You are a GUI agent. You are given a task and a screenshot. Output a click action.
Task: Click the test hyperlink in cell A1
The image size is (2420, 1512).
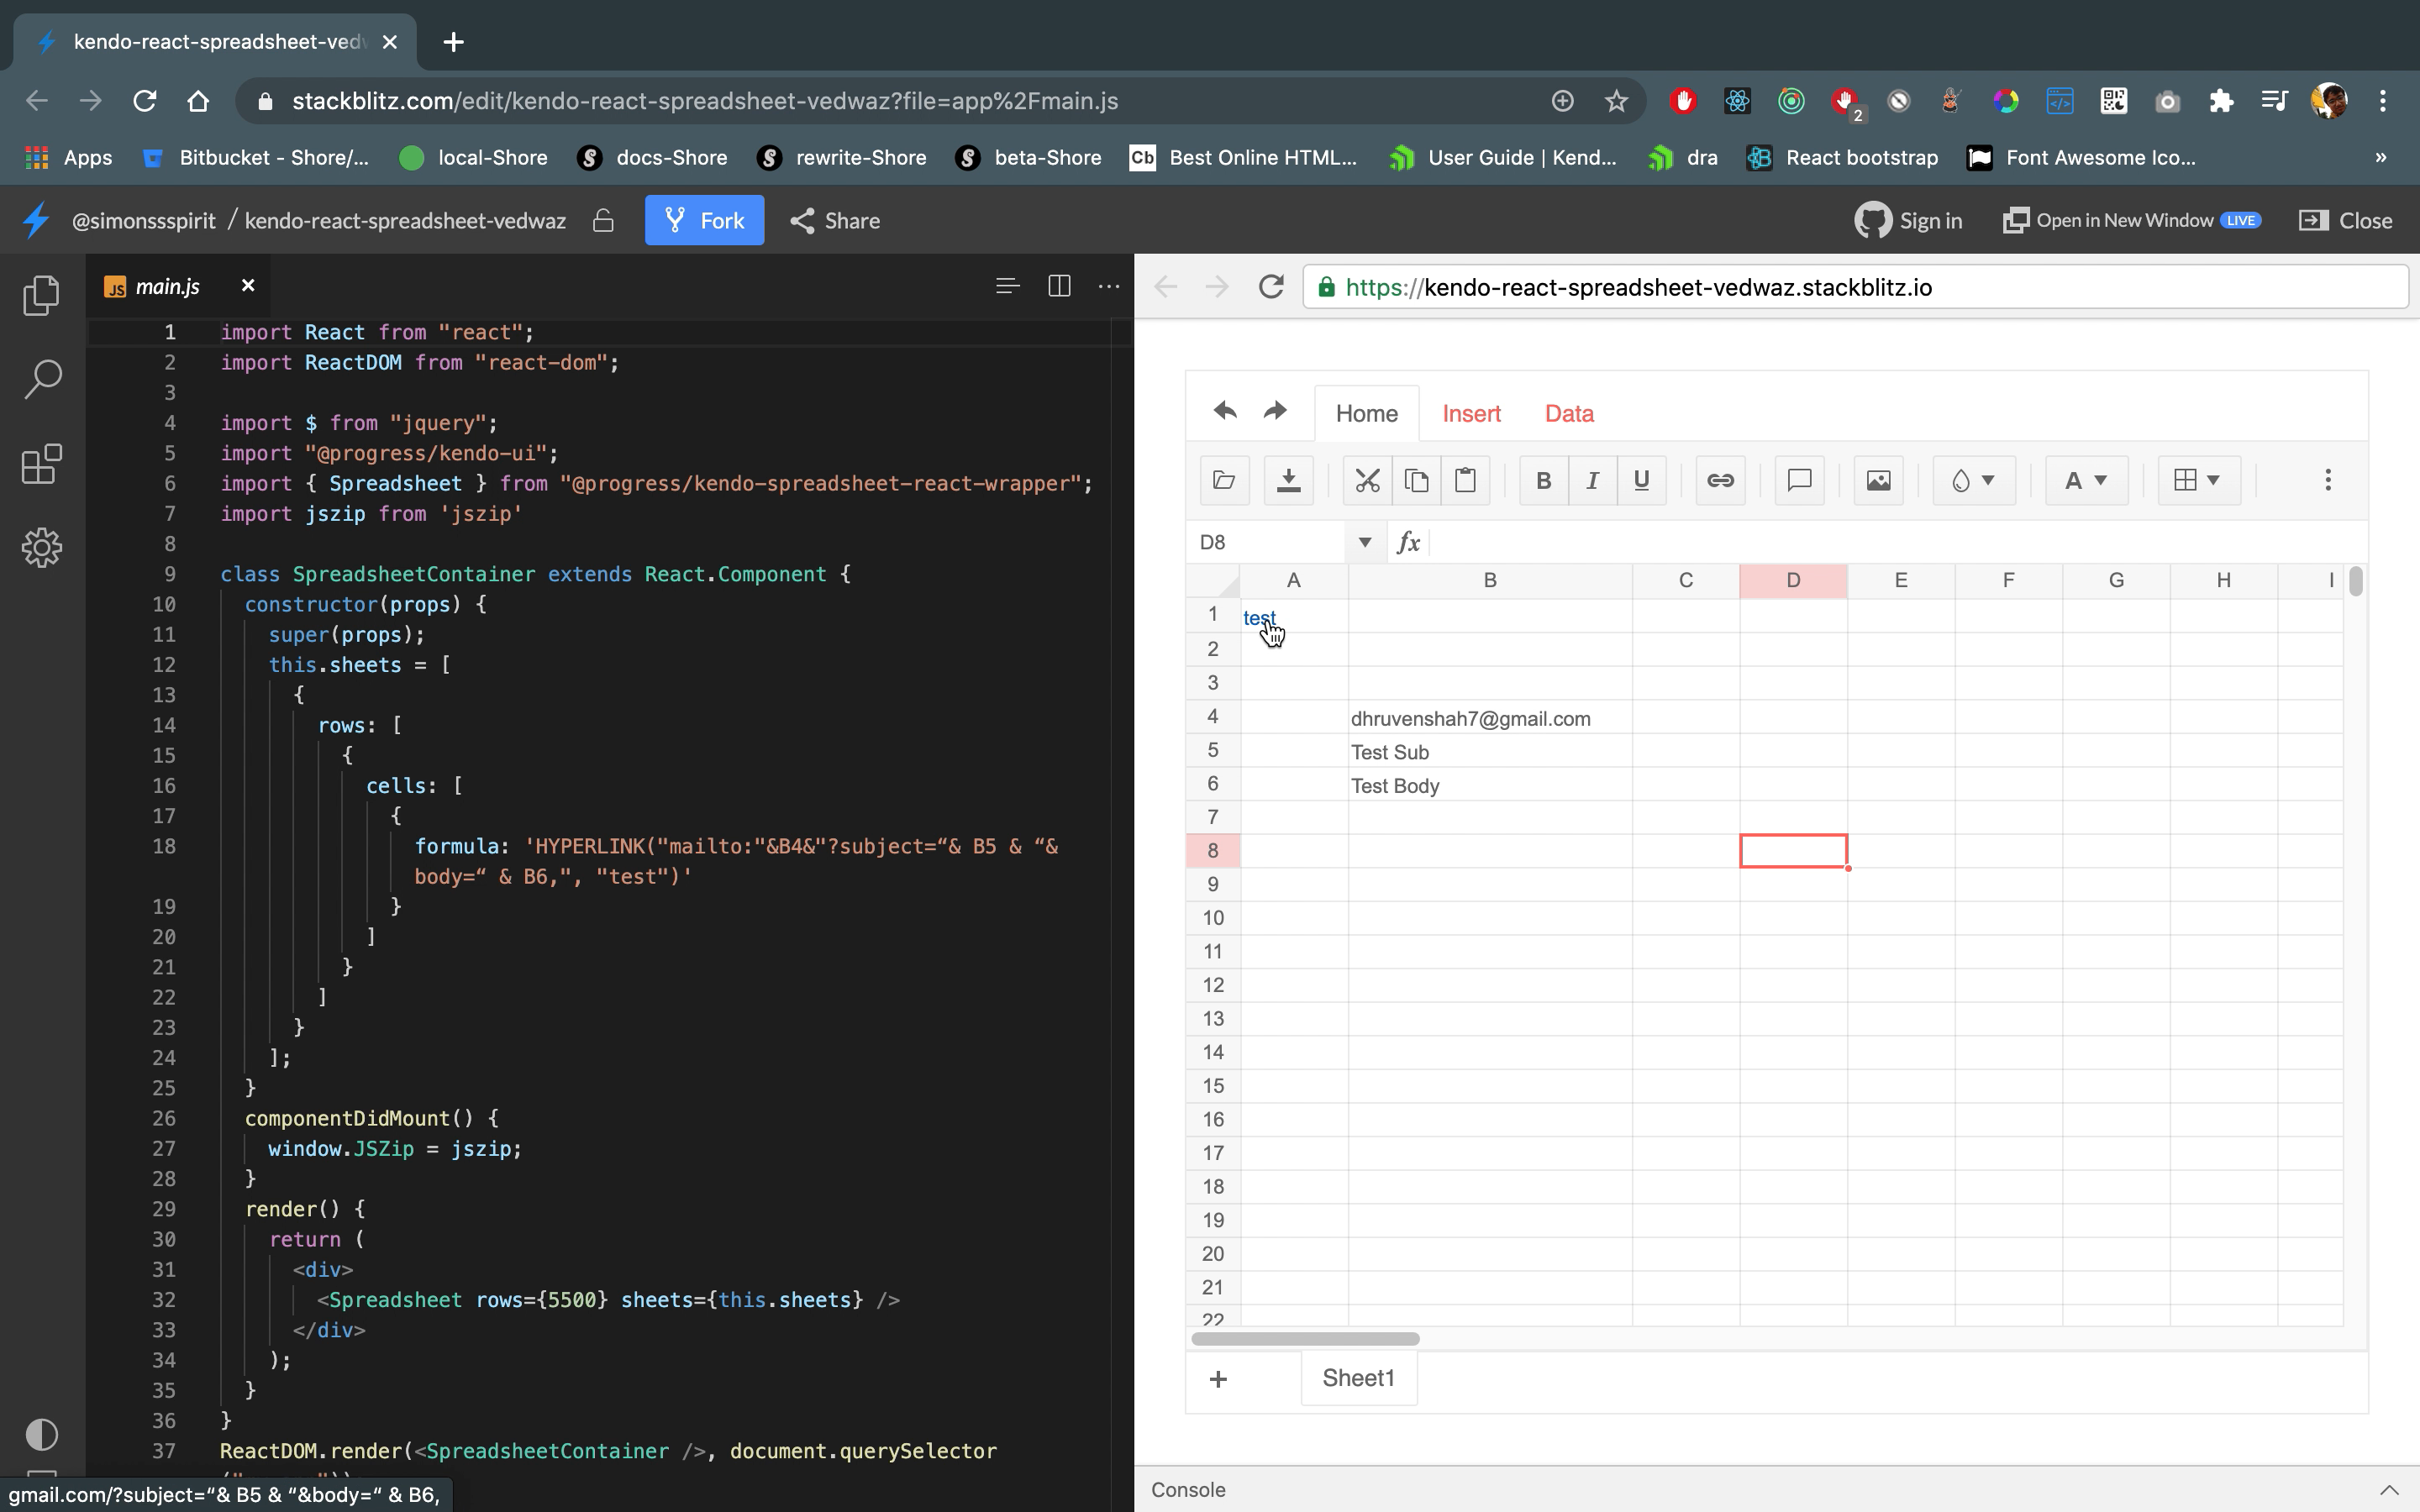[x=1259, y=618]
